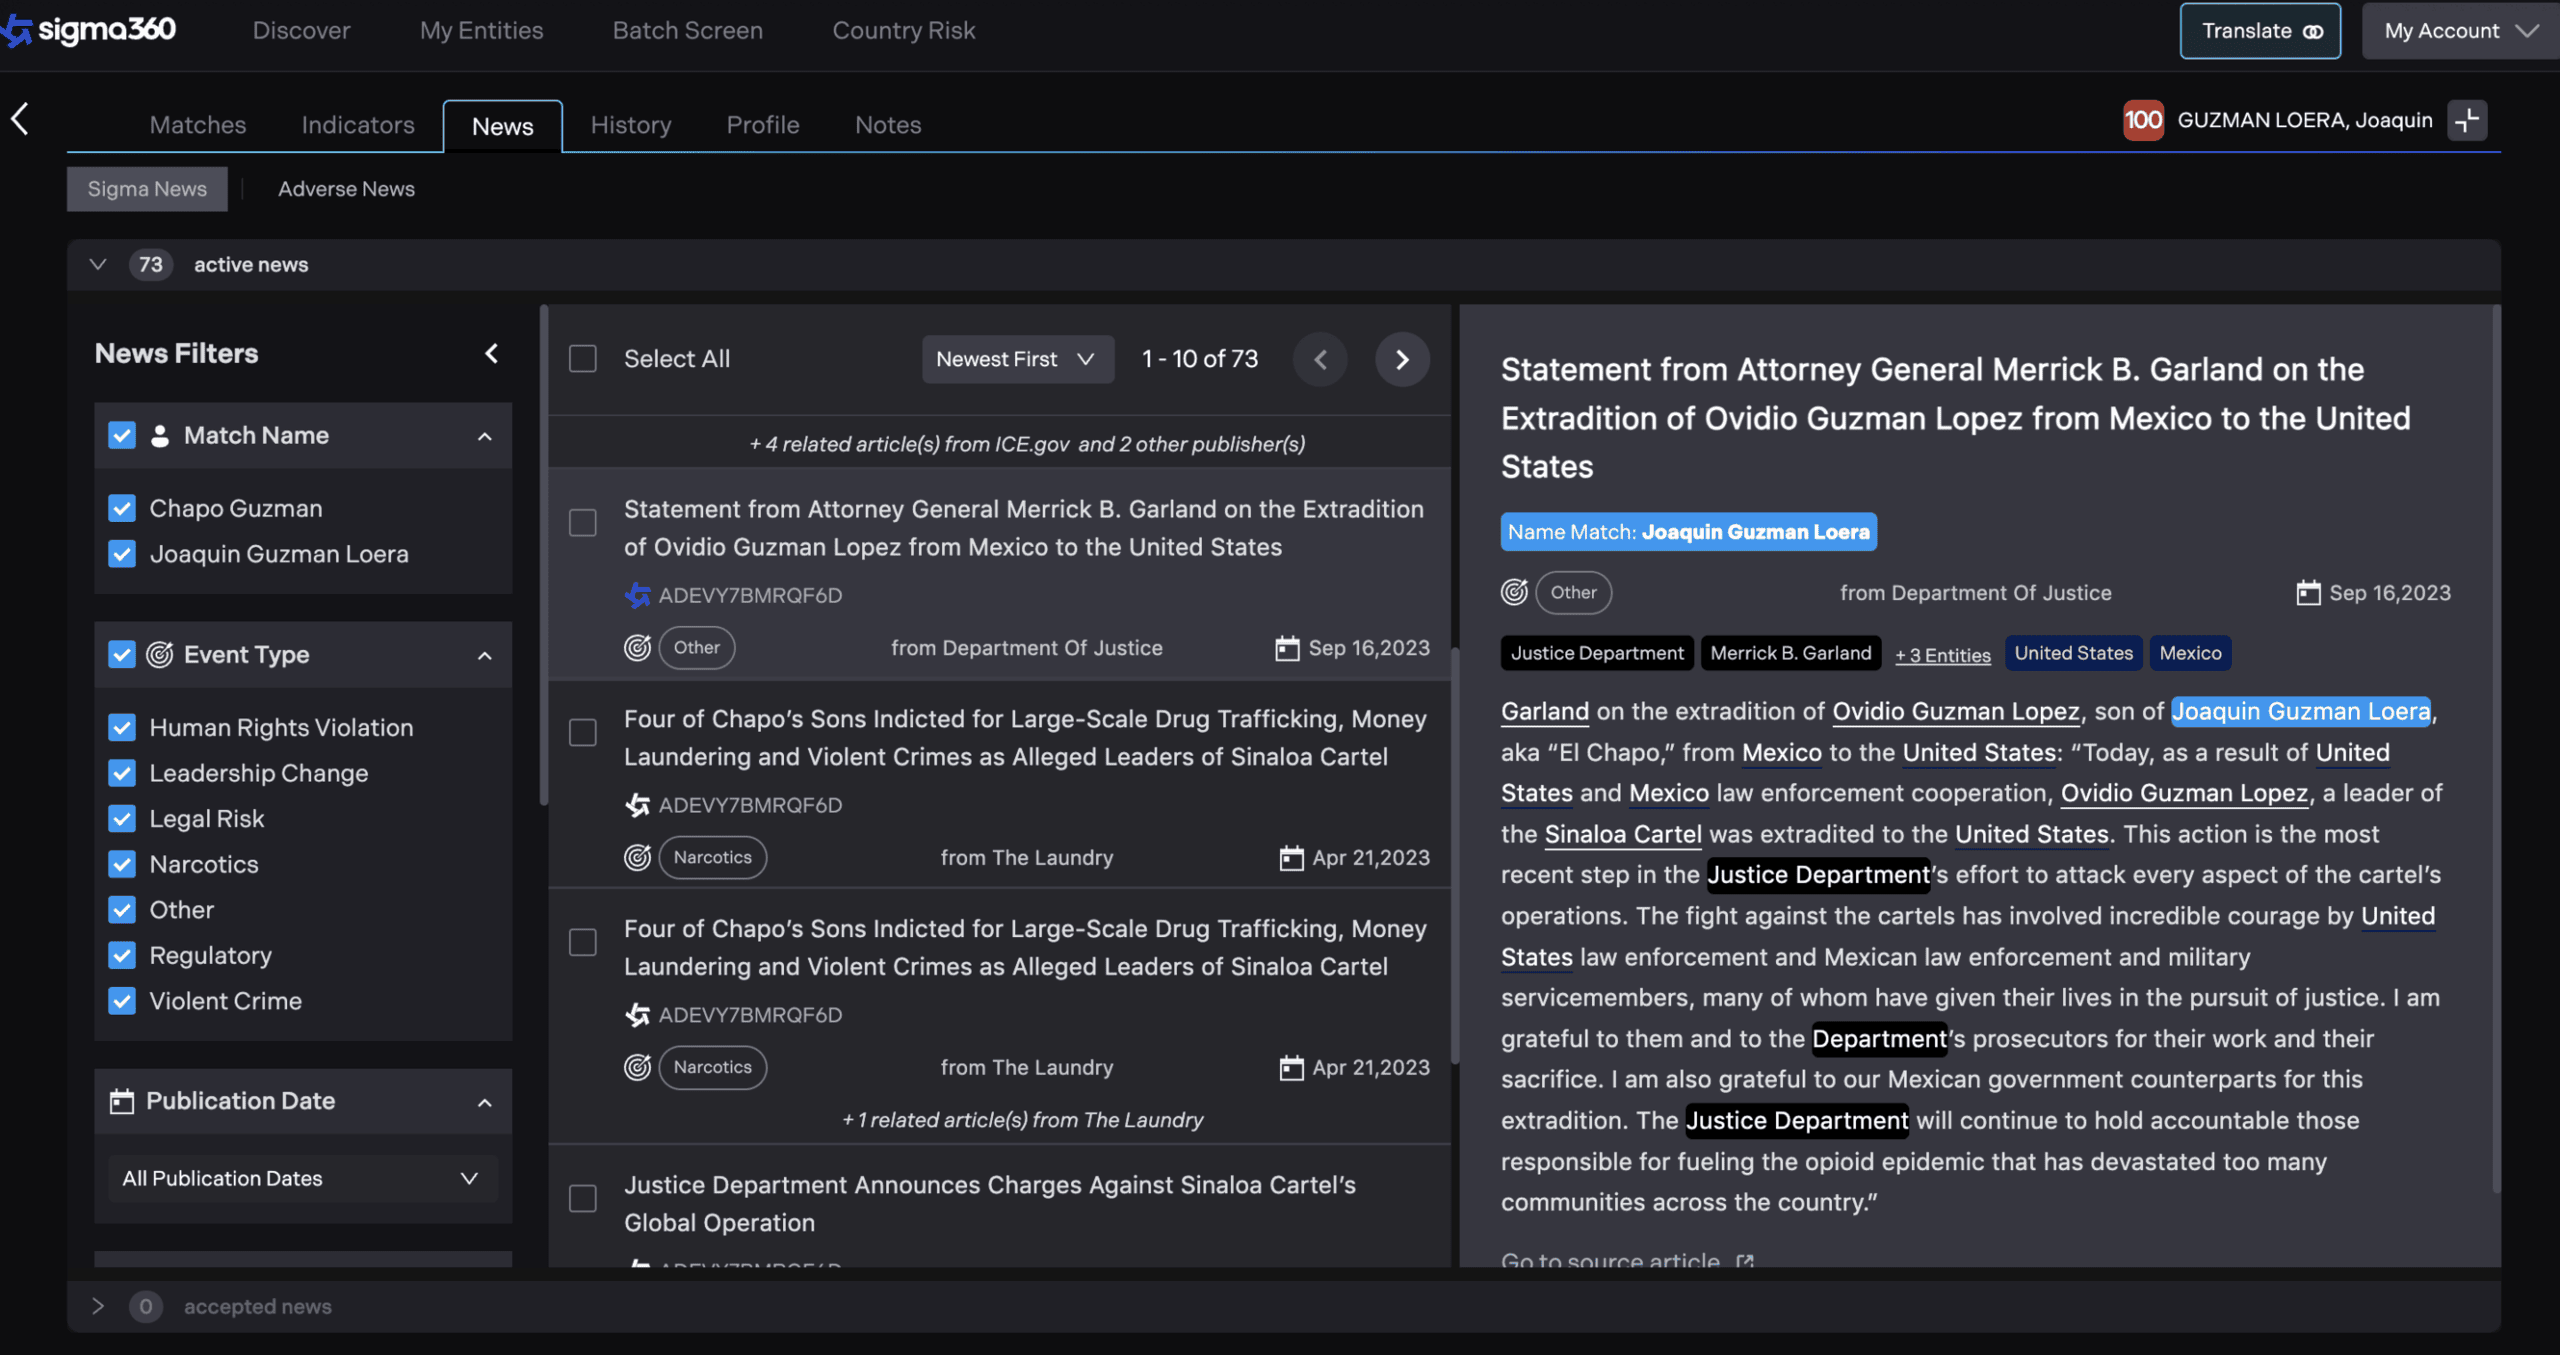Collapse the Event Type filter section
The height and width of the screenshot is (1355, 2560).
485,656
